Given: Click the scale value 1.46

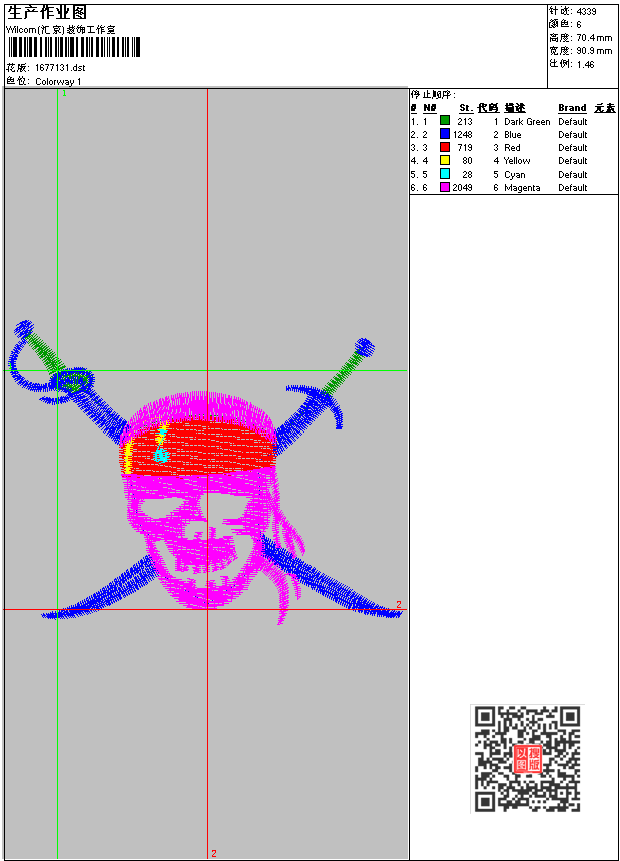Looking at the screenshot, I should click(x=585, y=64).
